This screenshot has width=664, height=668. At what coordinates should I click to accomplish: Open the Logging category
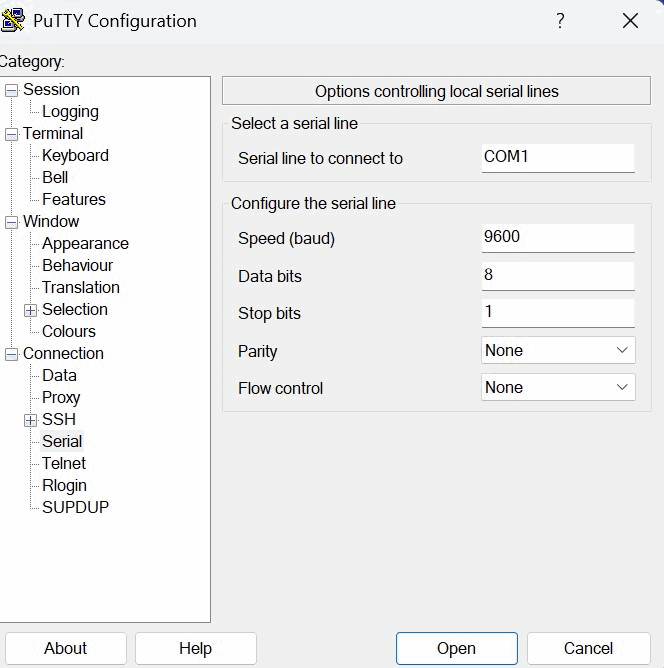70,112
